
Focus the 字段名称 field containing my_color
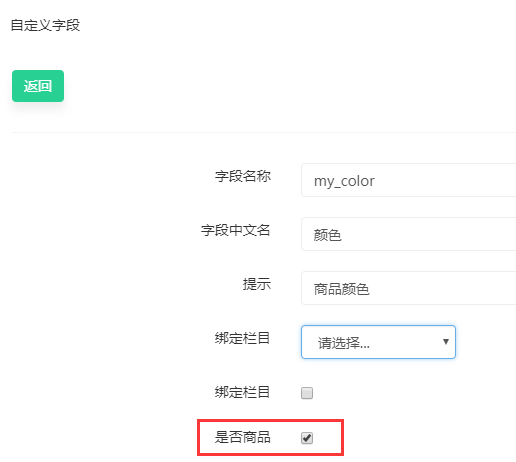(x=409, y=180)
